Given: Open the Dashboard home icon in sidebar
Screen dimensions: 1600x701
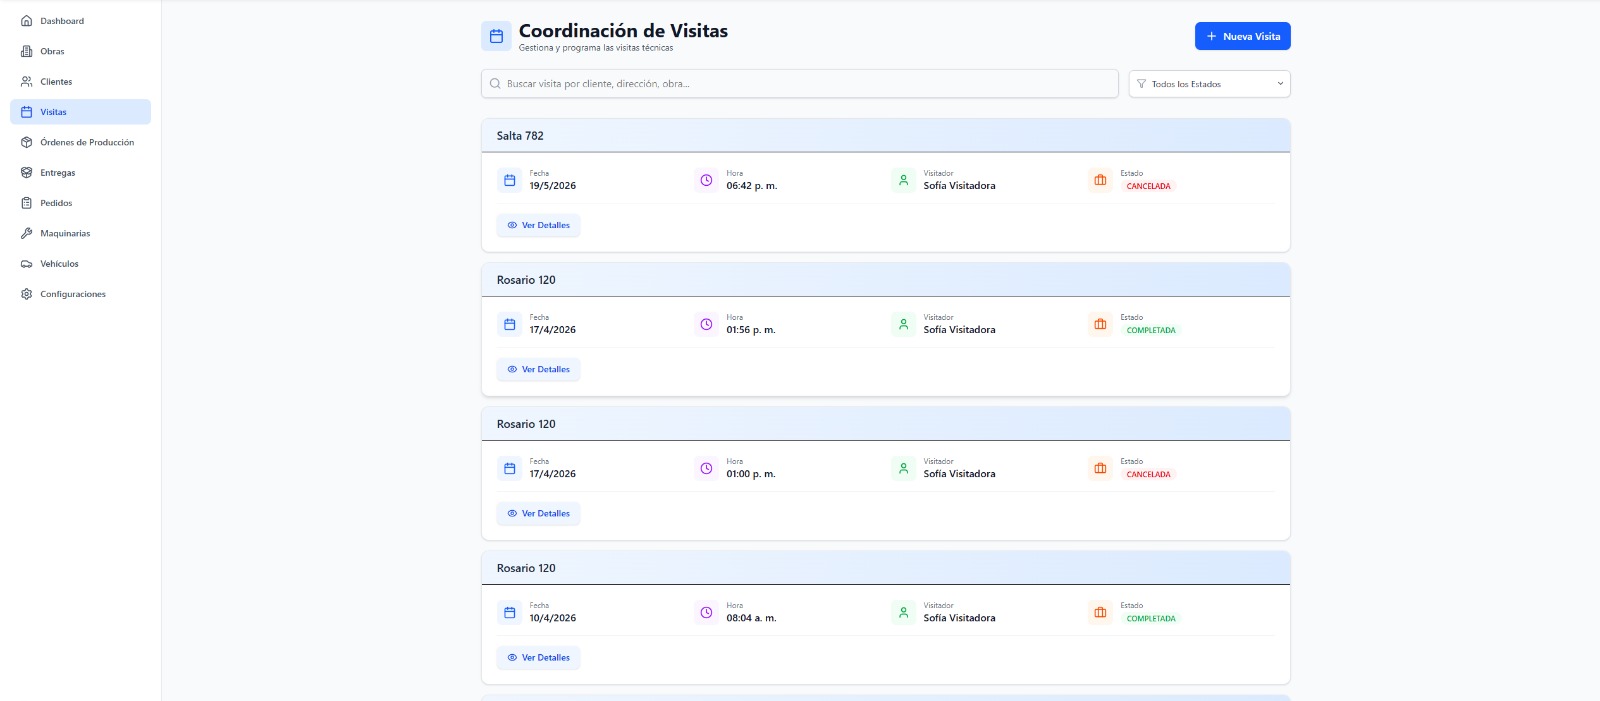Looking at the screenshot, I should pyautogui.click(x=27, y=21).
